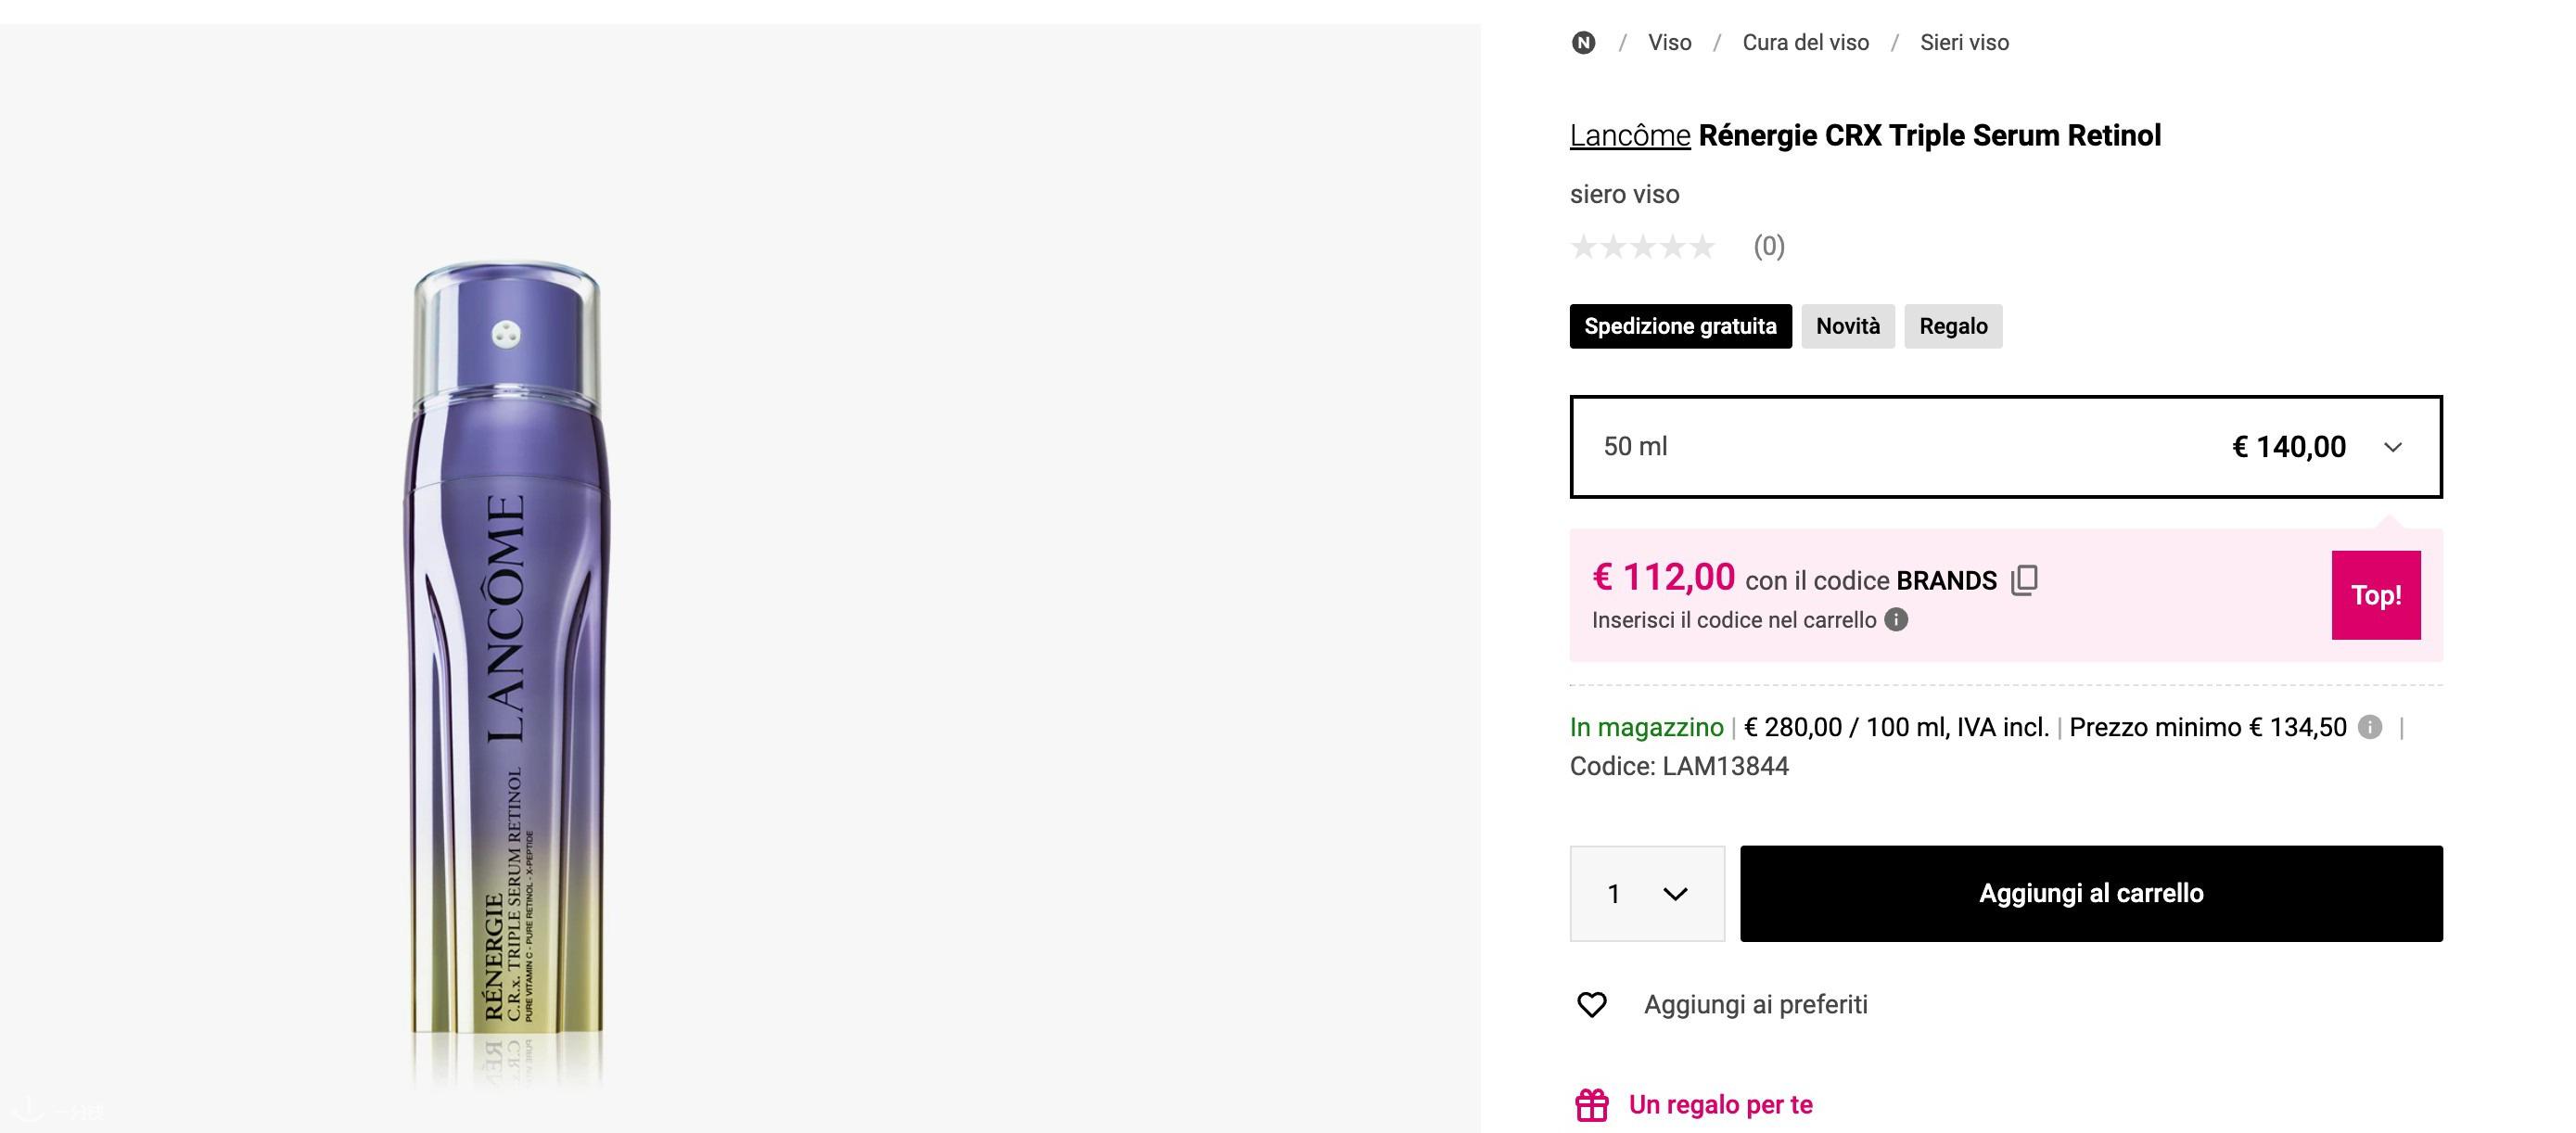Go to Viso breadcrumb category

[x=1670, y=43]
